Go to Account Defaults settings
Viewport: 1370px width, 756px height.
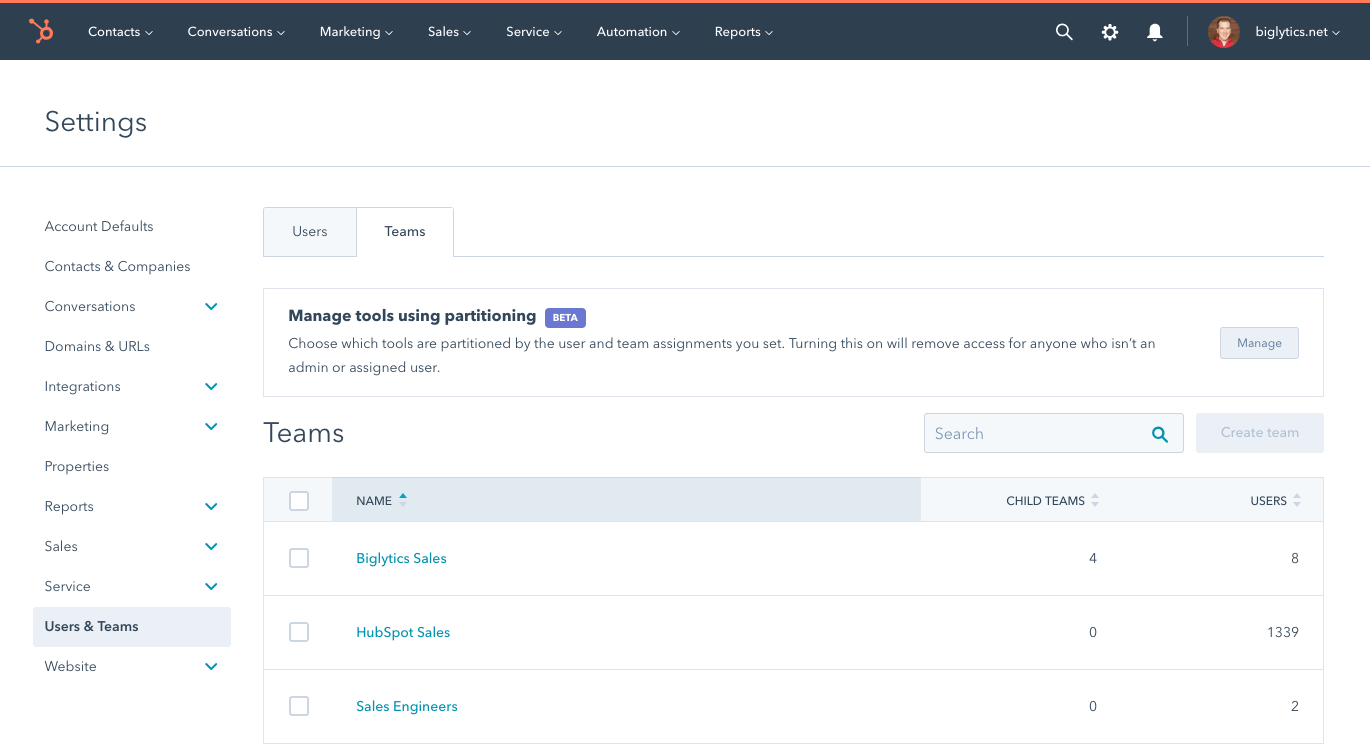99,226
